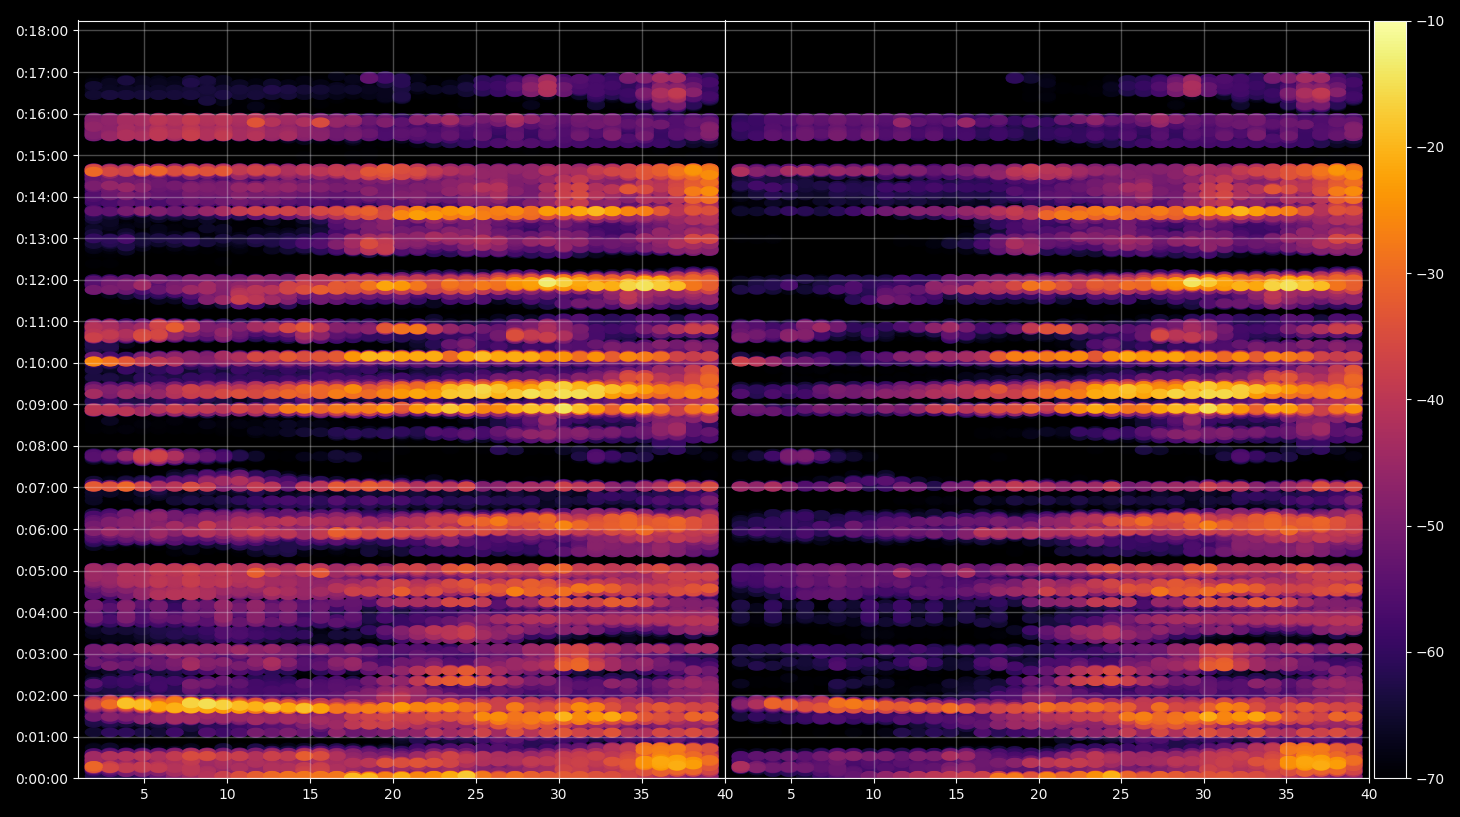This screenshot has width=1460, height=817.
Task: Click the 0:17:00 time axis label
Action: click(42, 73)
